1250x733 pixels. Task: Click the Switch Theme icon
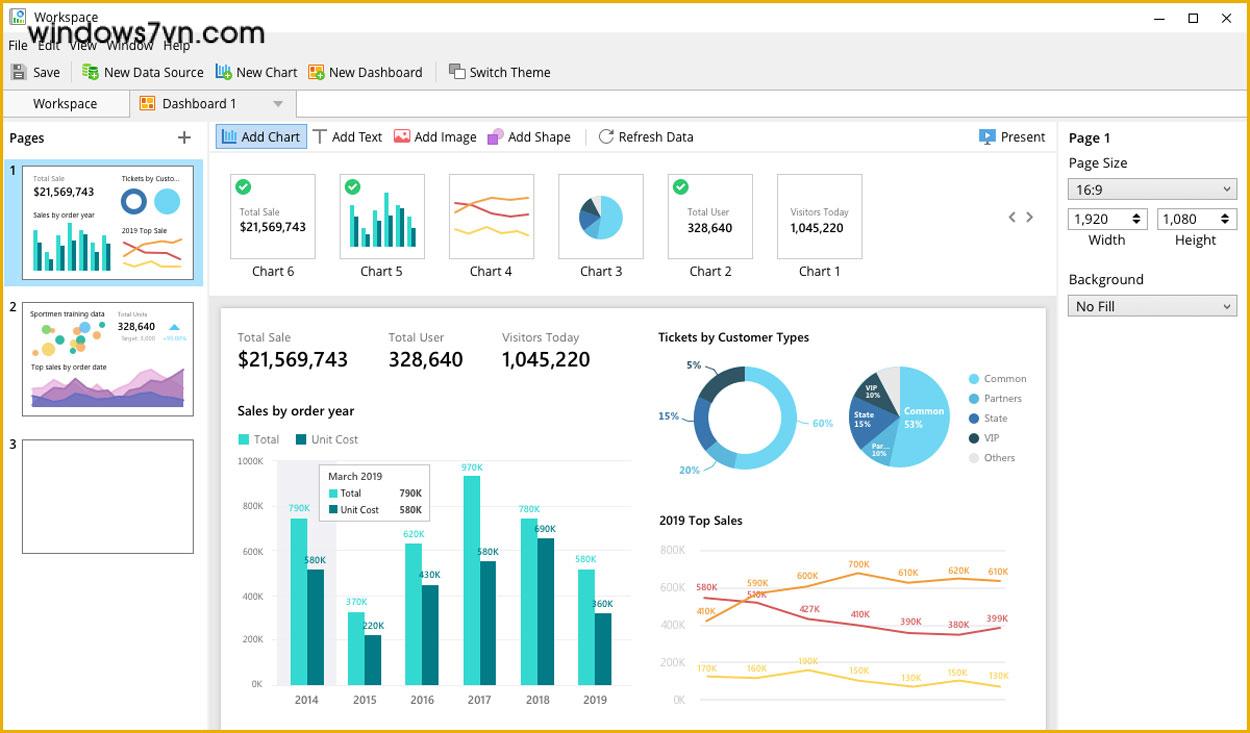(457, 72)
